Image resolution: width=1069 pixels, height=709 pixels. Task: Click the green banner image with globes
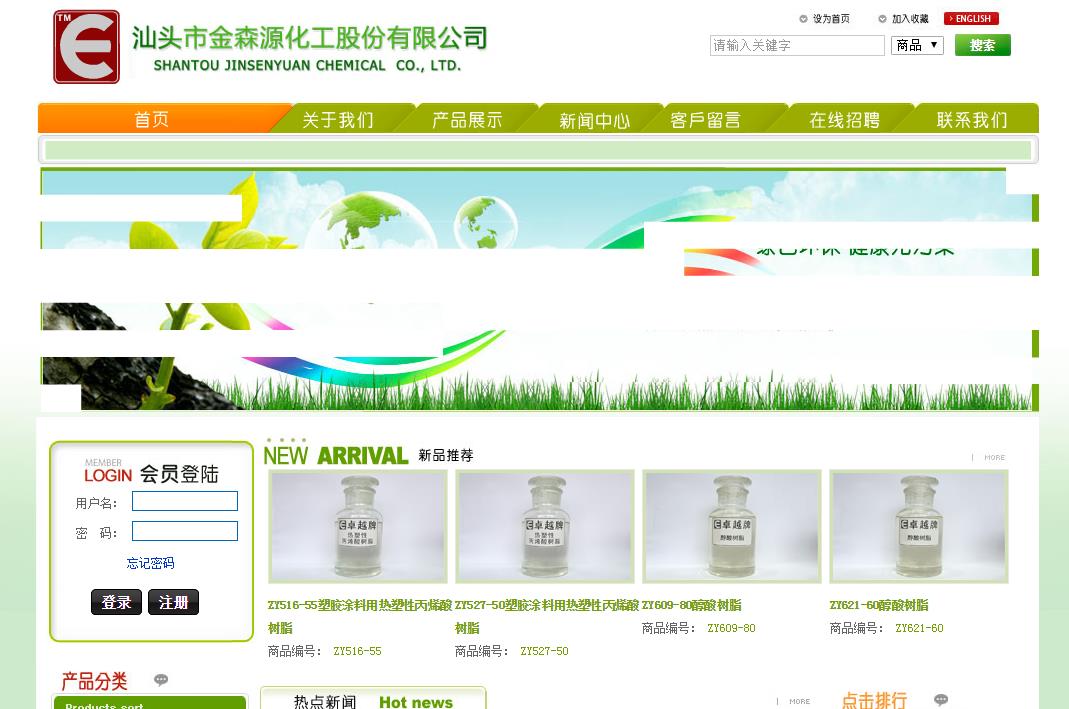539,289
